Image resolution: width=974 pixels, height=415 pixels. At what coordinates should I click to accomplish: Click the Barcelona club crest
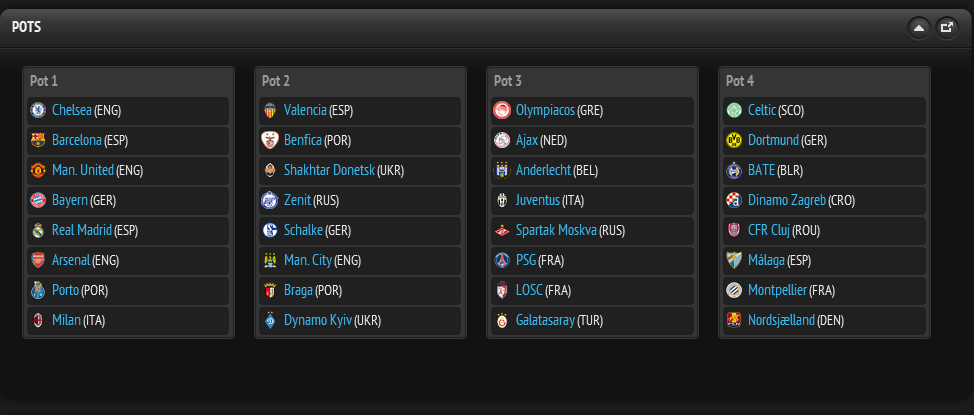pyautogui.click(x=37, y=140)
